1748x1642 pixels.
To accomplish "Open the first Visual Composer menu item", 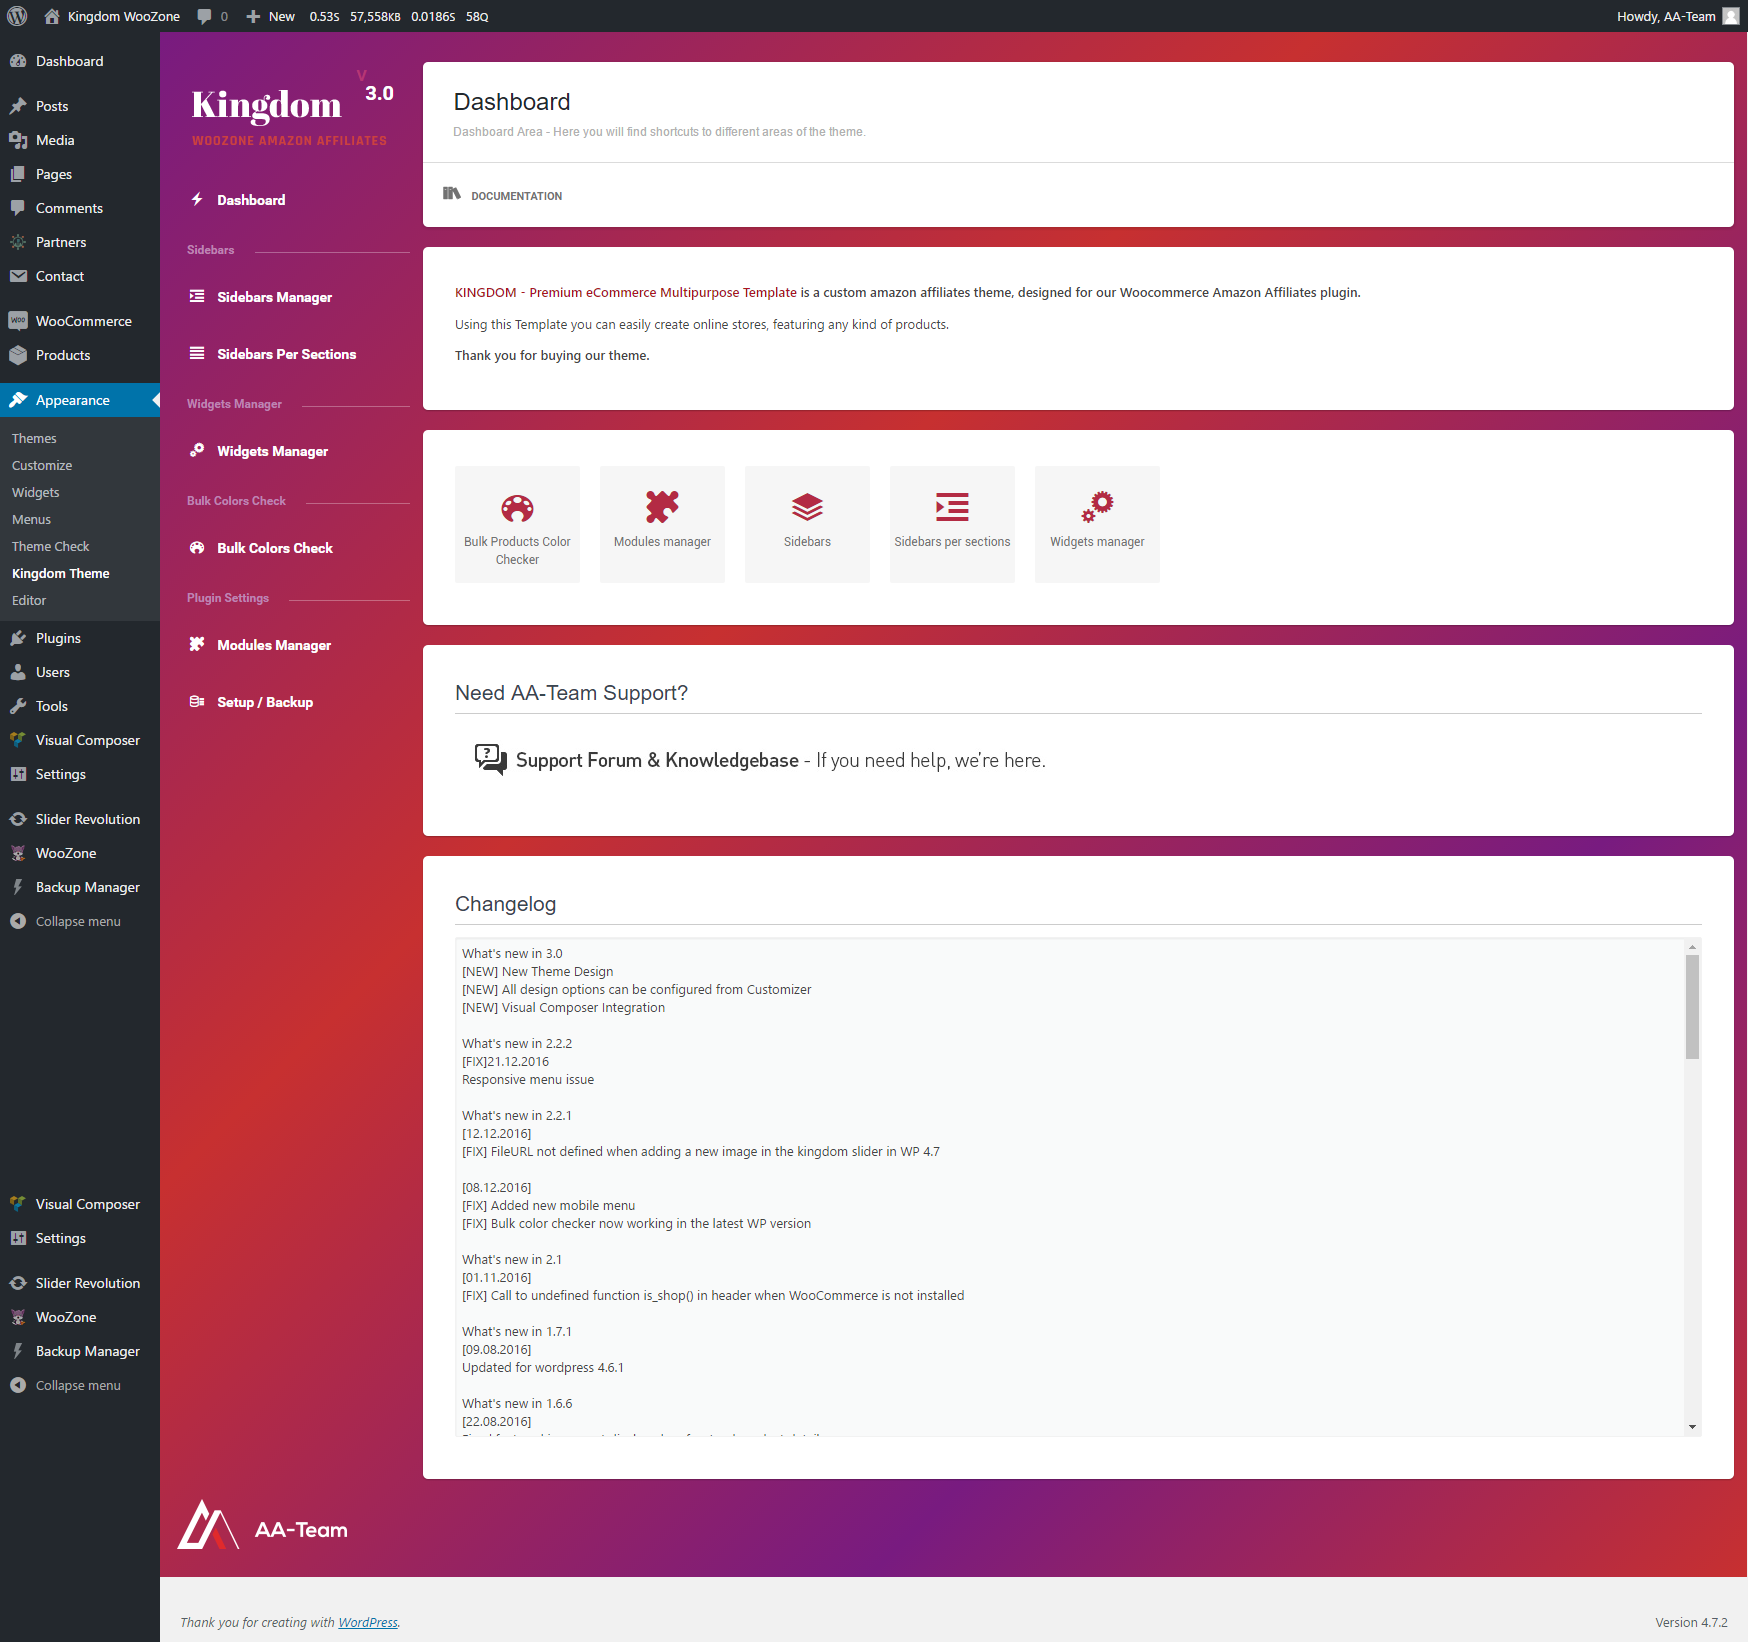I will [80, 740].
